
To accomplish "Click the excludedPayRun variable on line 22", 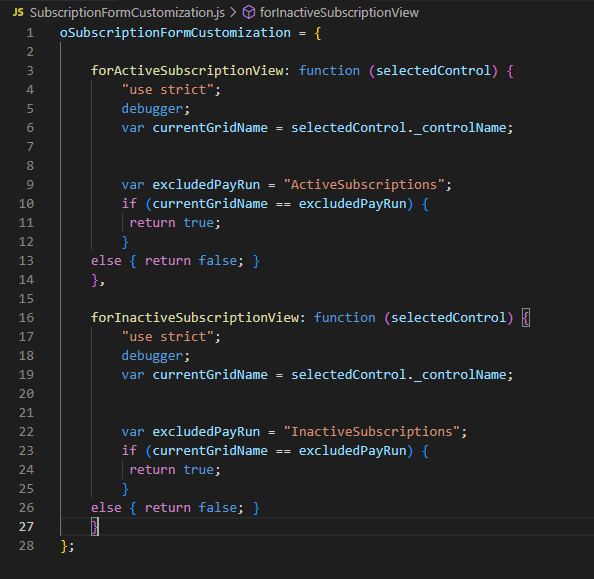I will [206, 432].
